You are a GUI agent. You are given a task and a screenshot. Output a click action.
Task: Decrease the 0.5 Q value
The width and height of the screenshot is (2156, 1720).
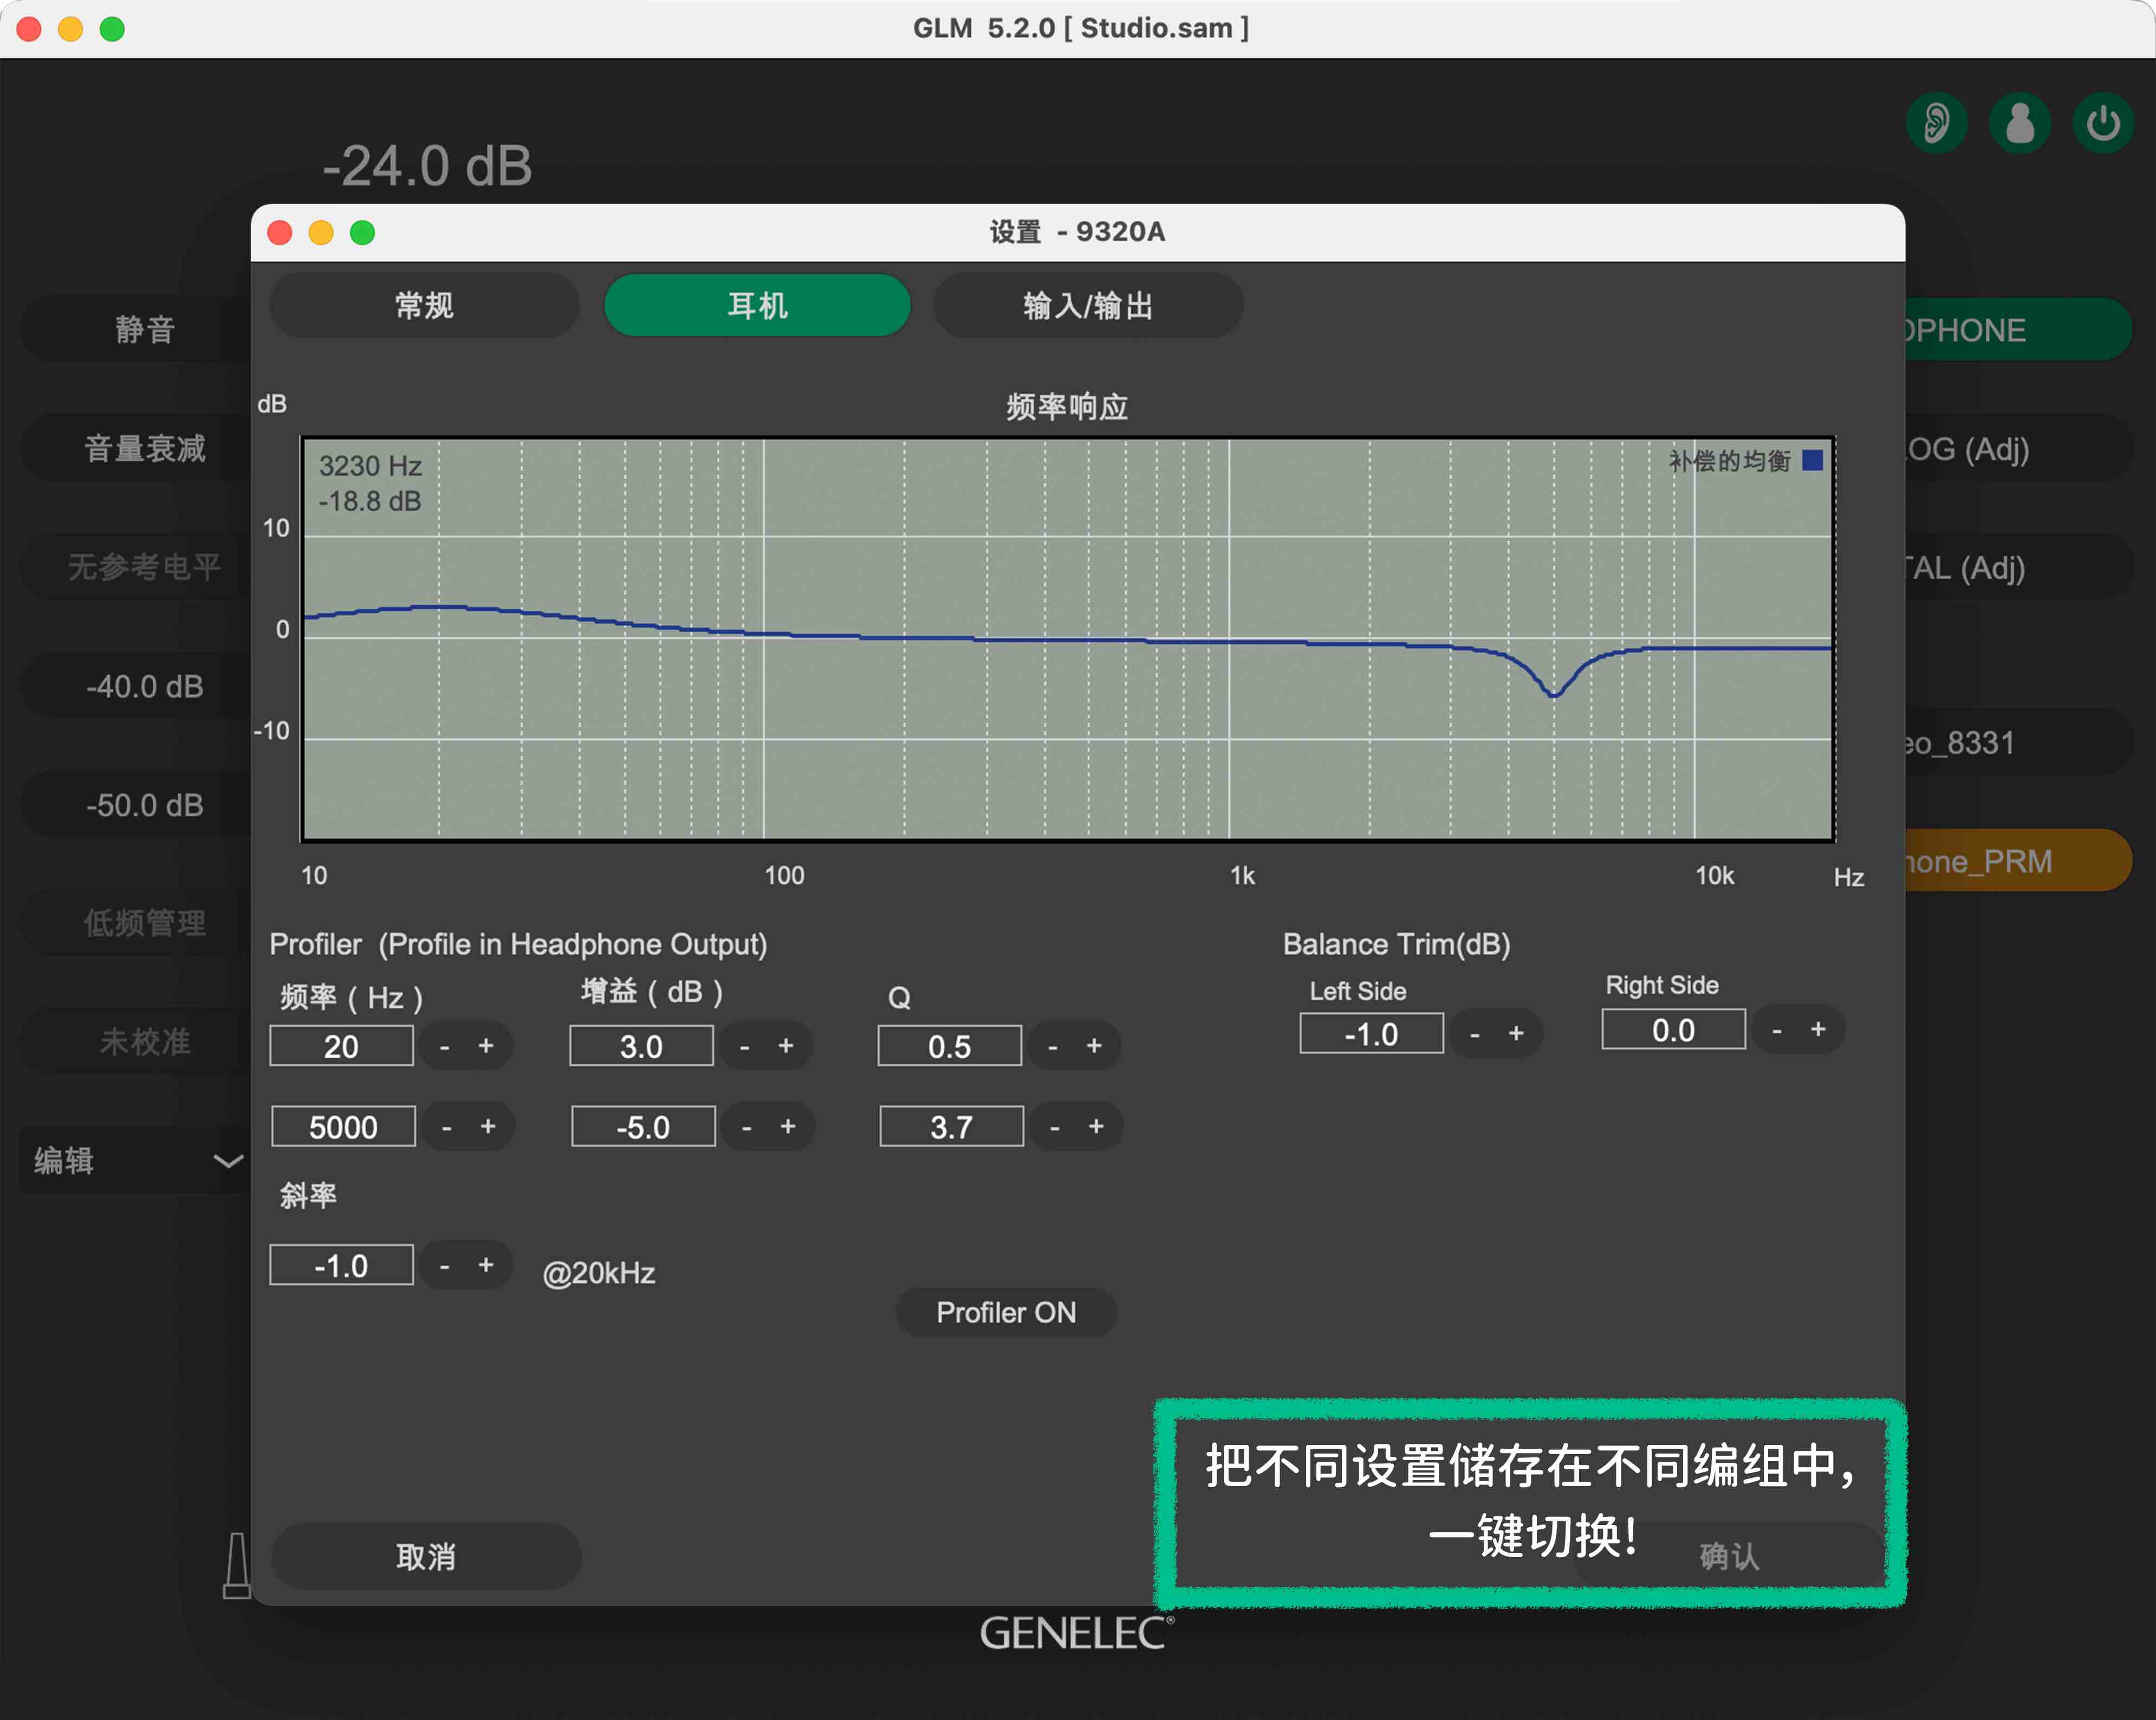tap(1052, 1046)
